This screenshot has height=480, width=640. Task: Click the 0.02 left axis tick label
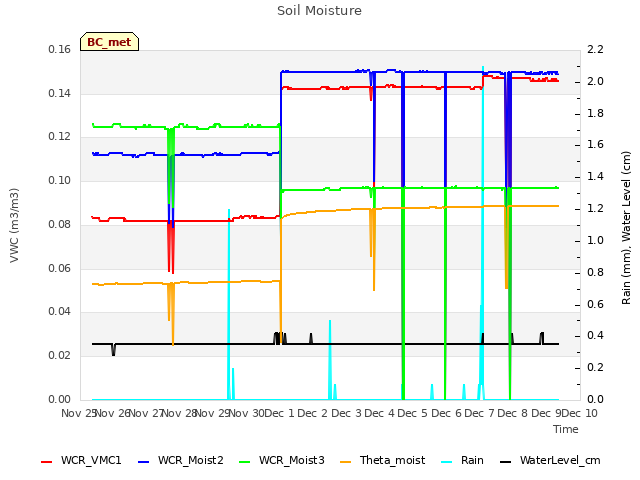[x=60, y=356]
